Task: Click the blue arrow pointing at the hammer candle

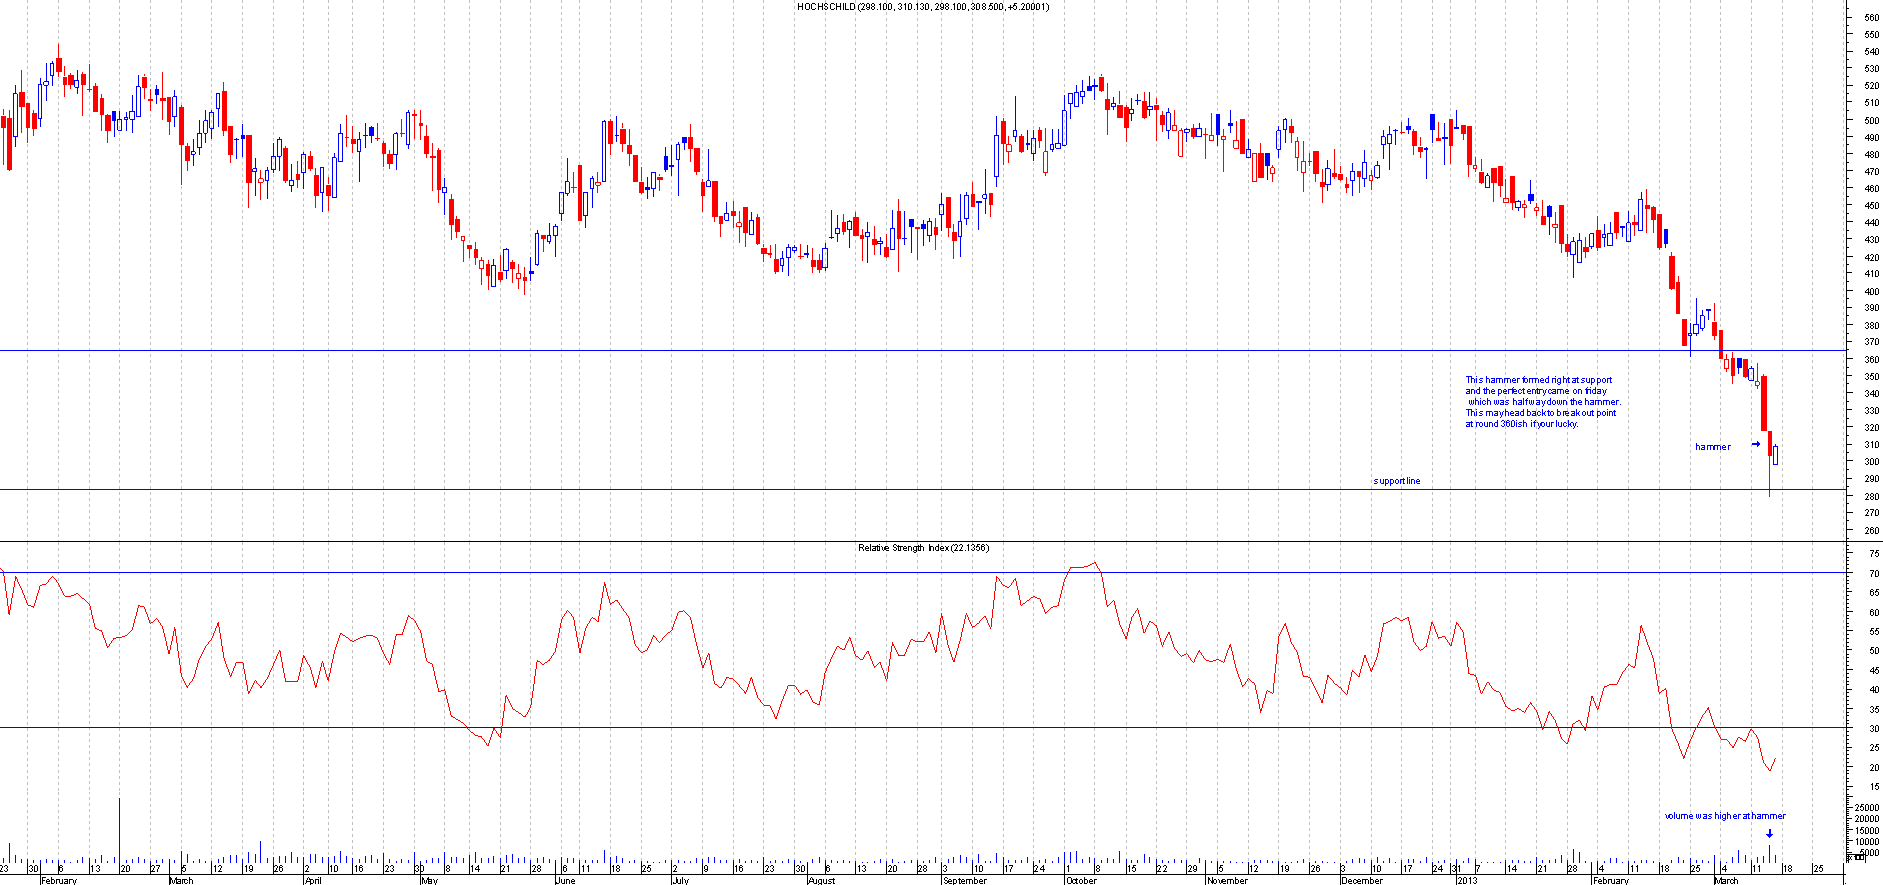Action: tap(1756, 444)
